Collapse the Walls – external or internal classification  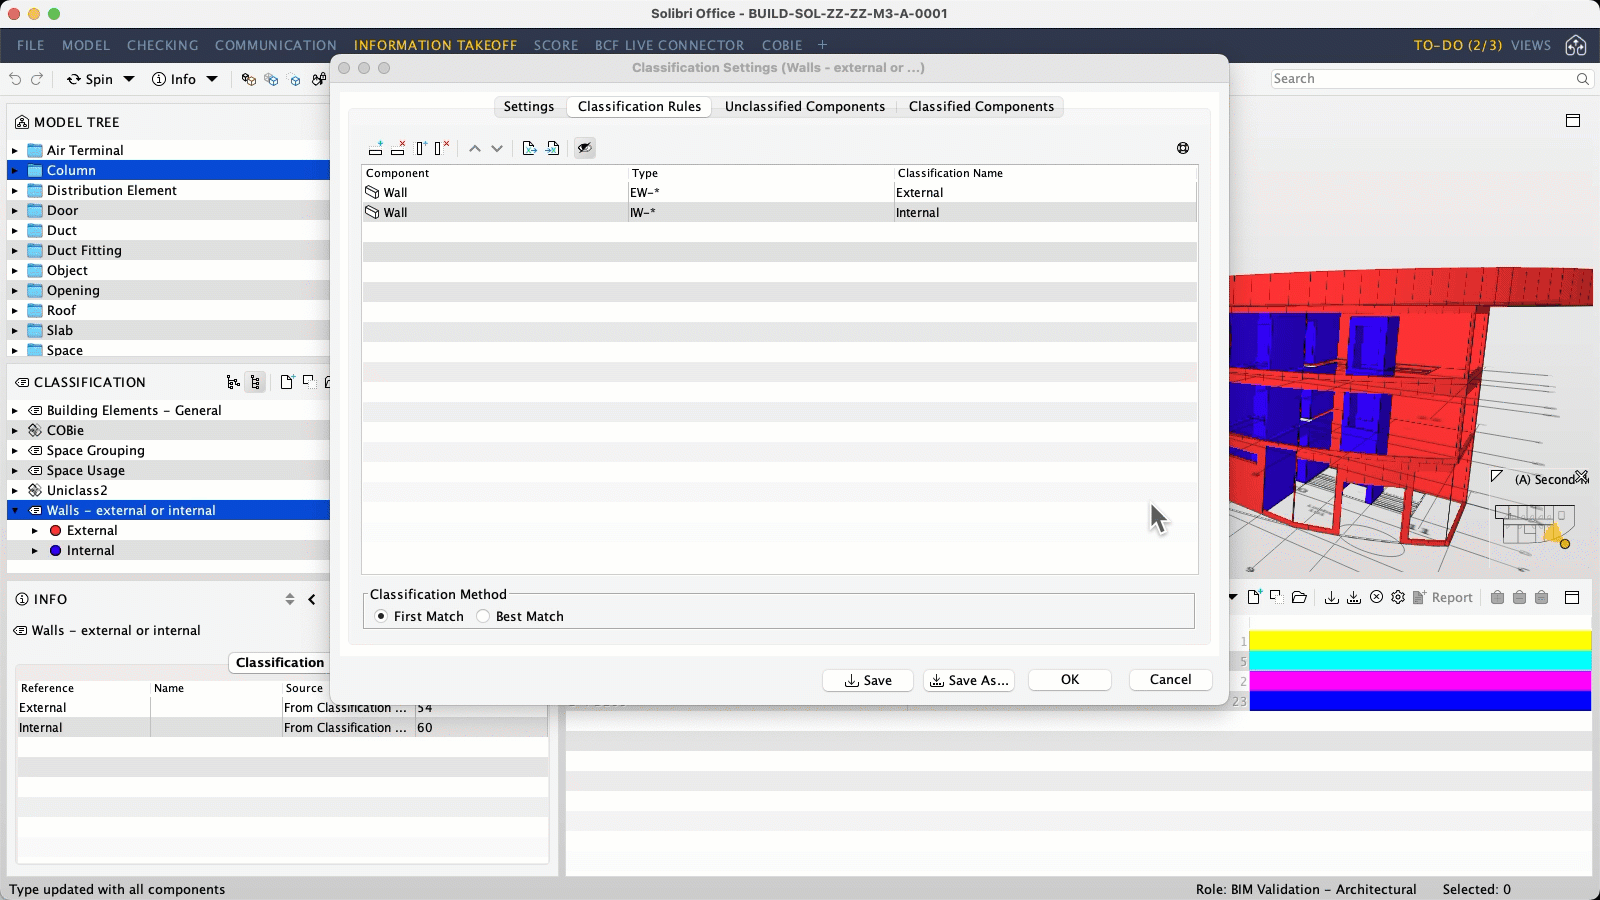pyautogui.click(x=14, y=510)
